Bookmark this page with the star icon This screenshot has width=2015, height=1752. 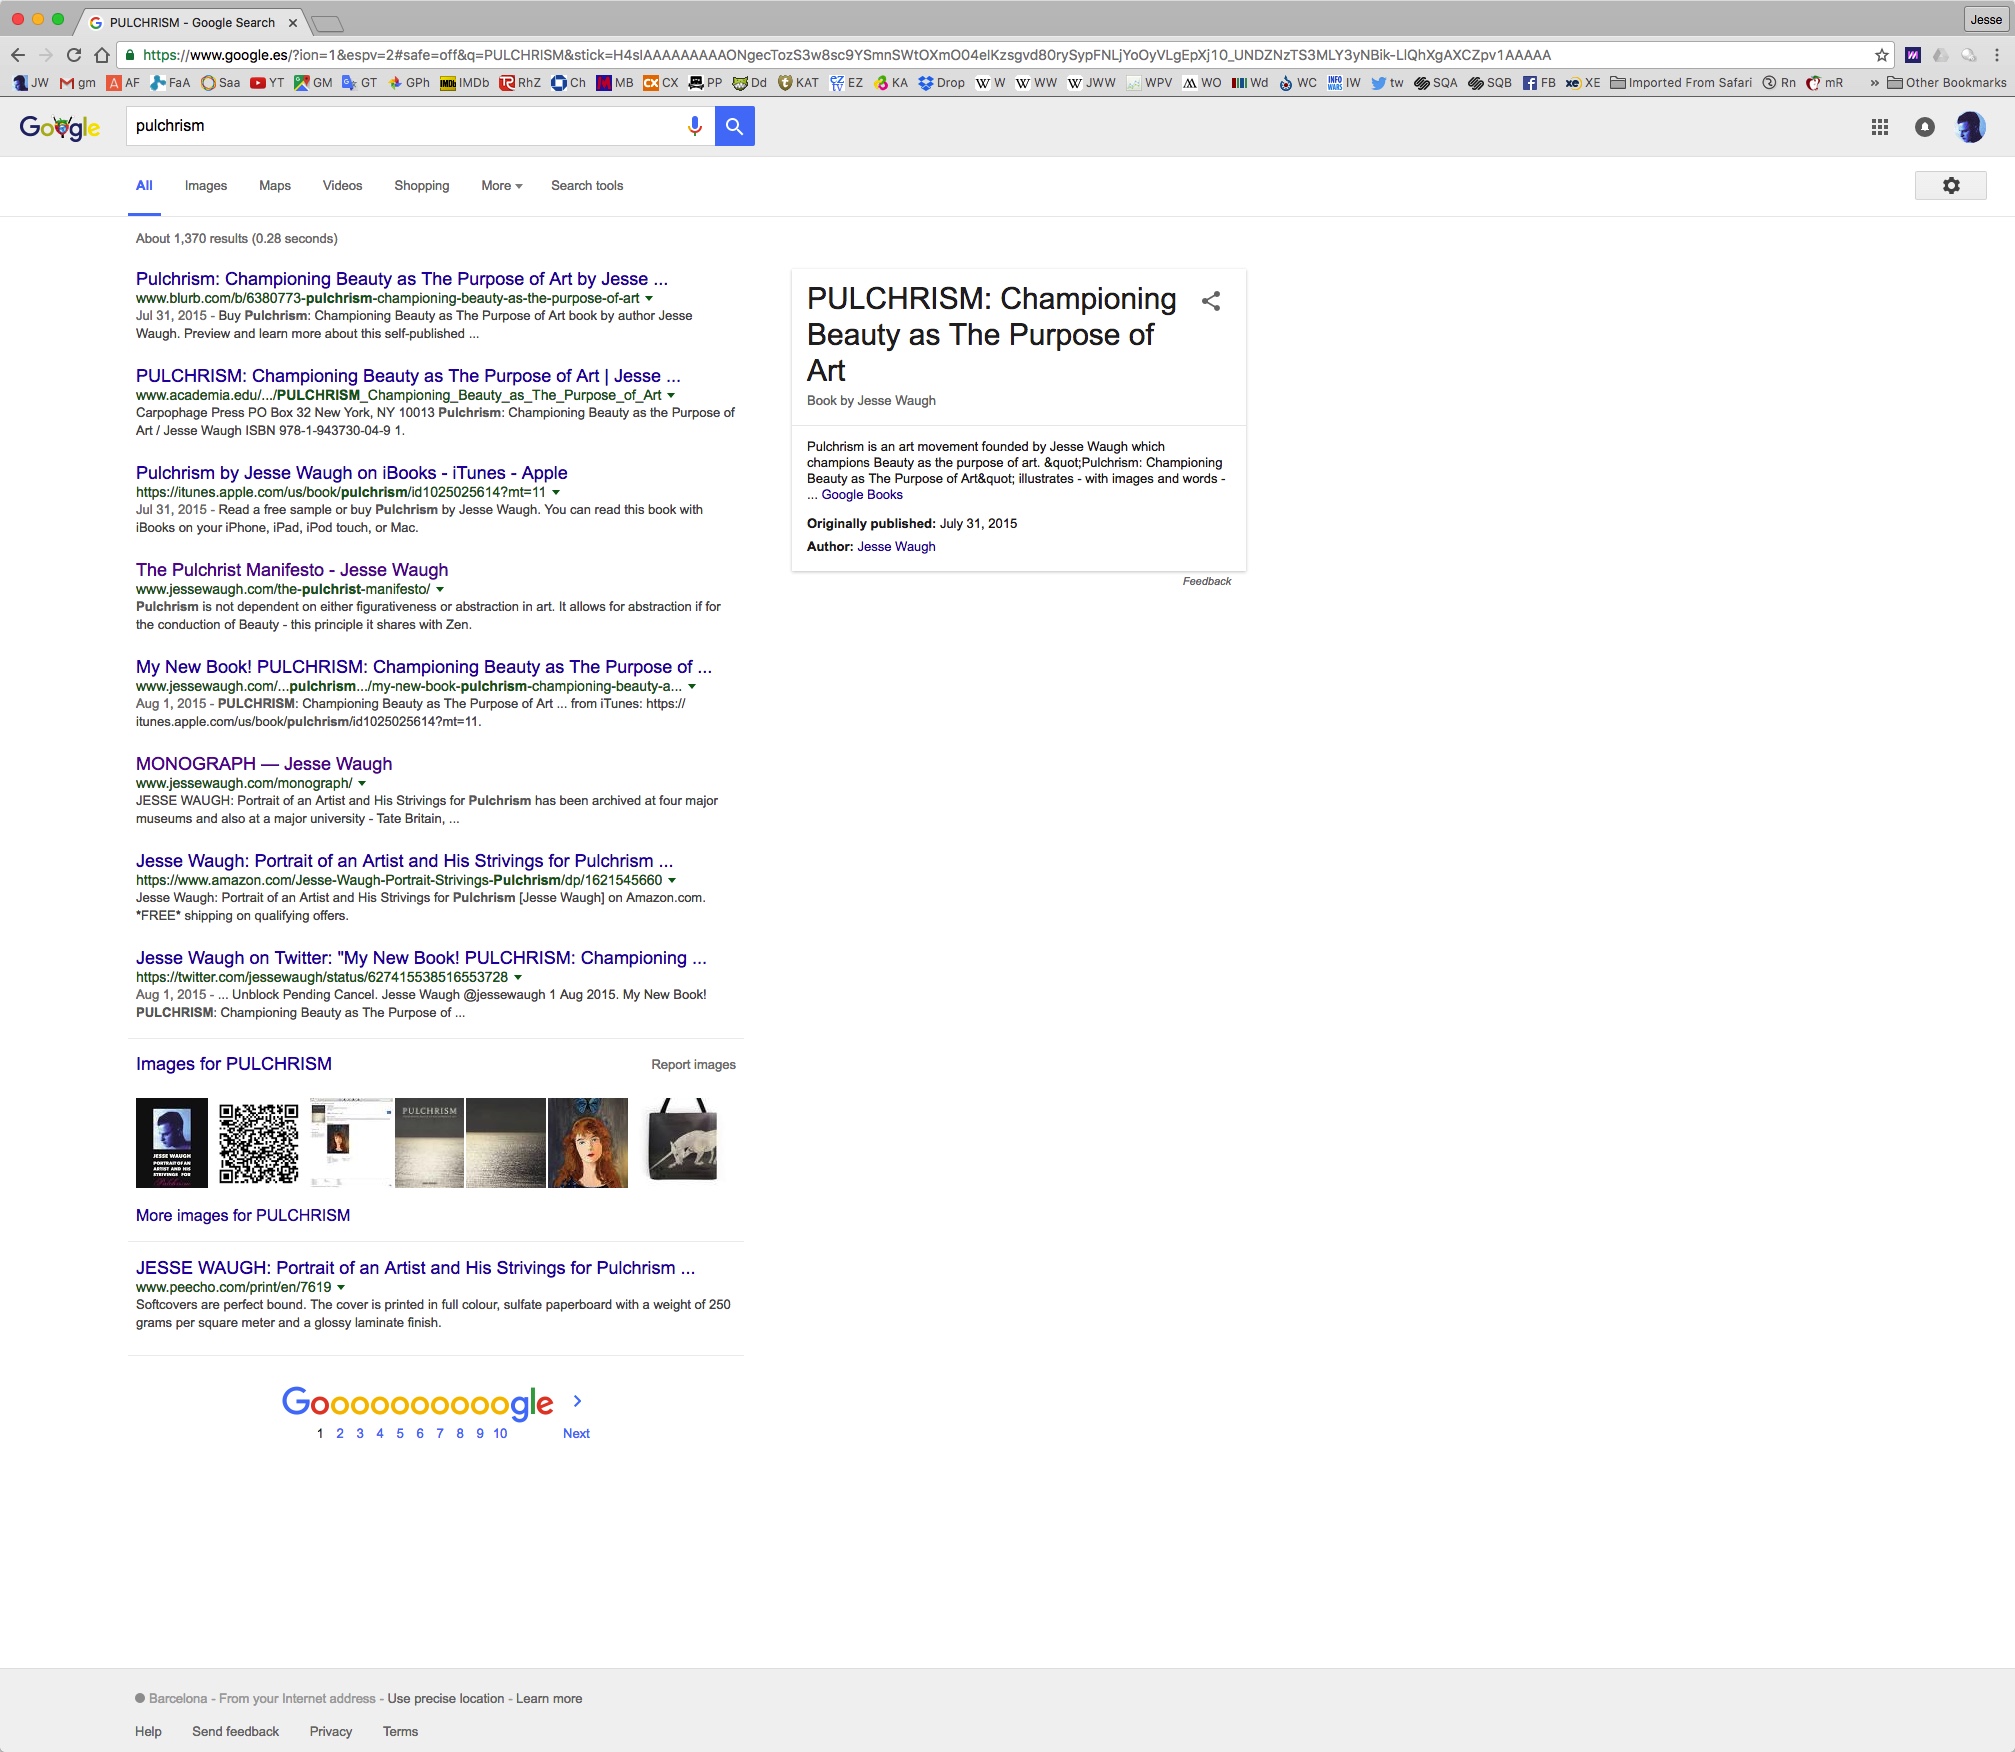click(1881, 55)
